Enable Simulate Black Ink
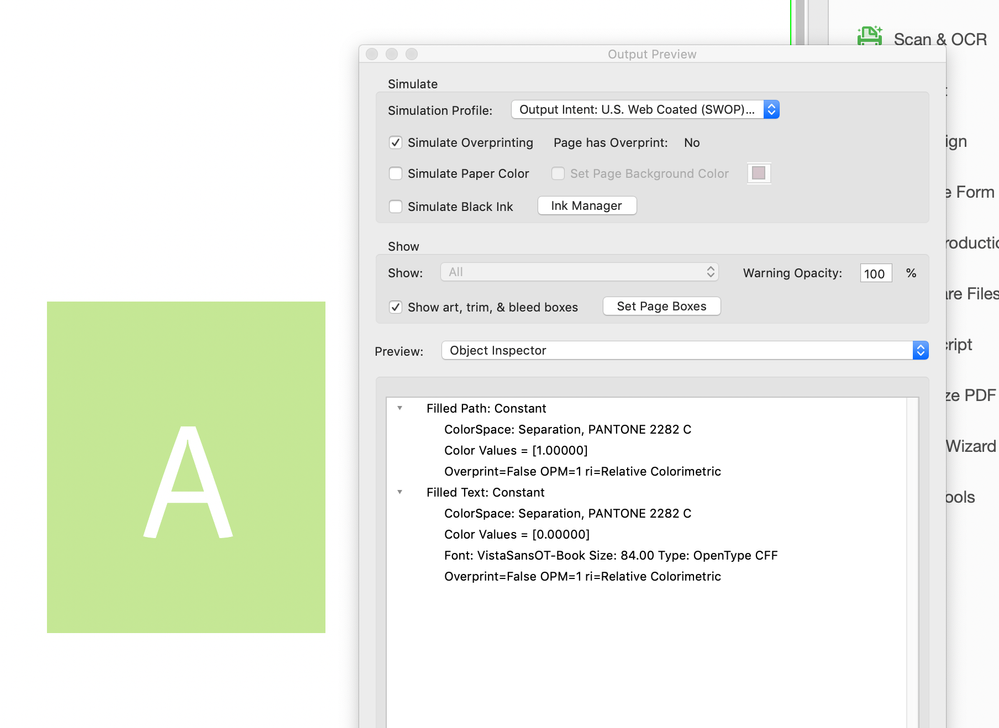999x728 pixels. [x=396, y=206]
